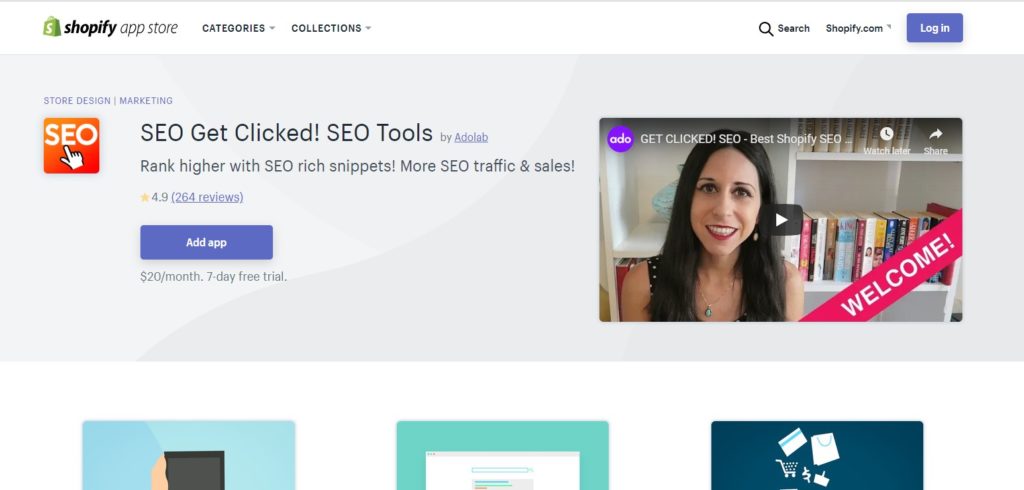Click the SEO Get Clicked app icon
The image size is (1024, 490).
[71, 146]
